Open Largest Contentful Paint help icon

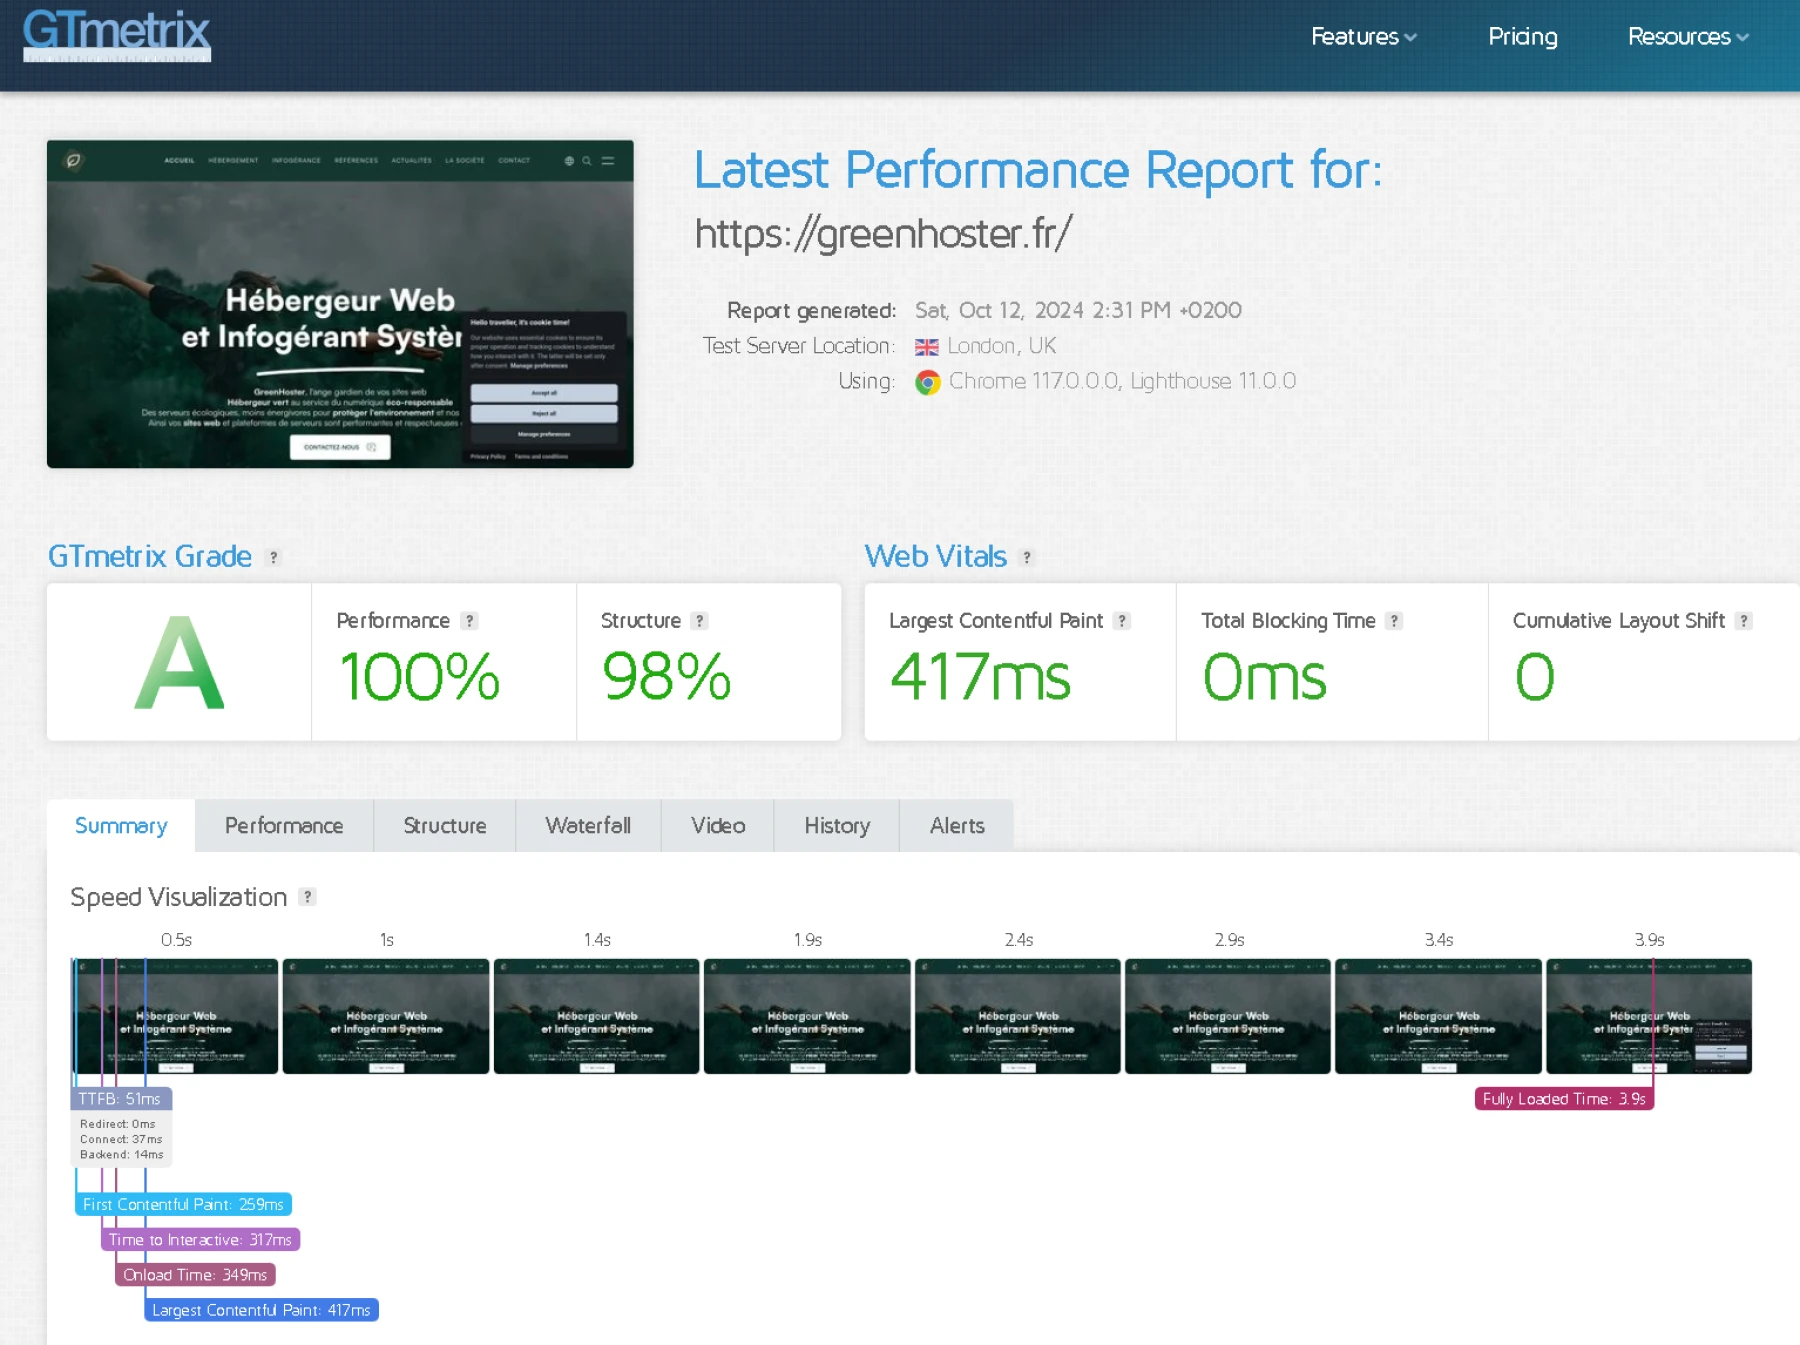click(1122, 621)
